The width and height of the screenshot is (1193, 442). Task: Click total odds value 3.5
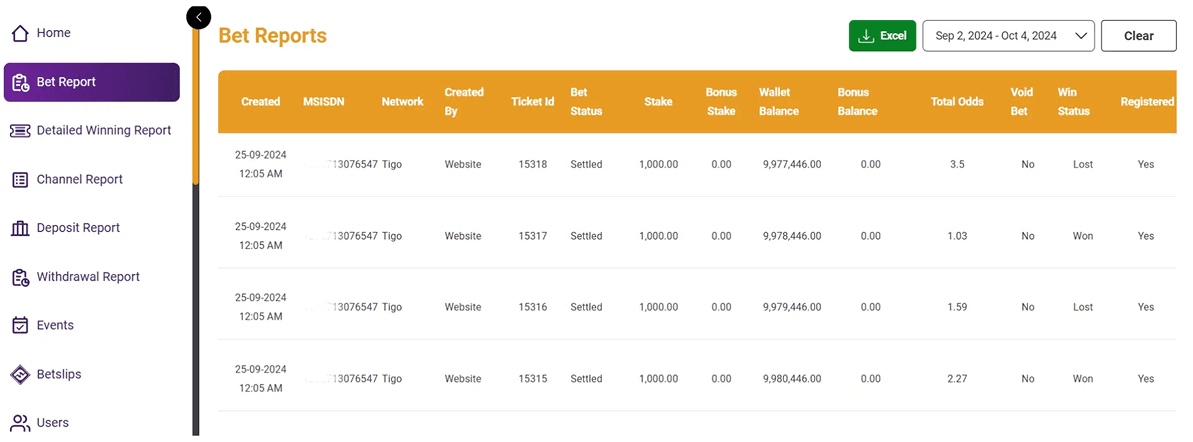[957, 164]
